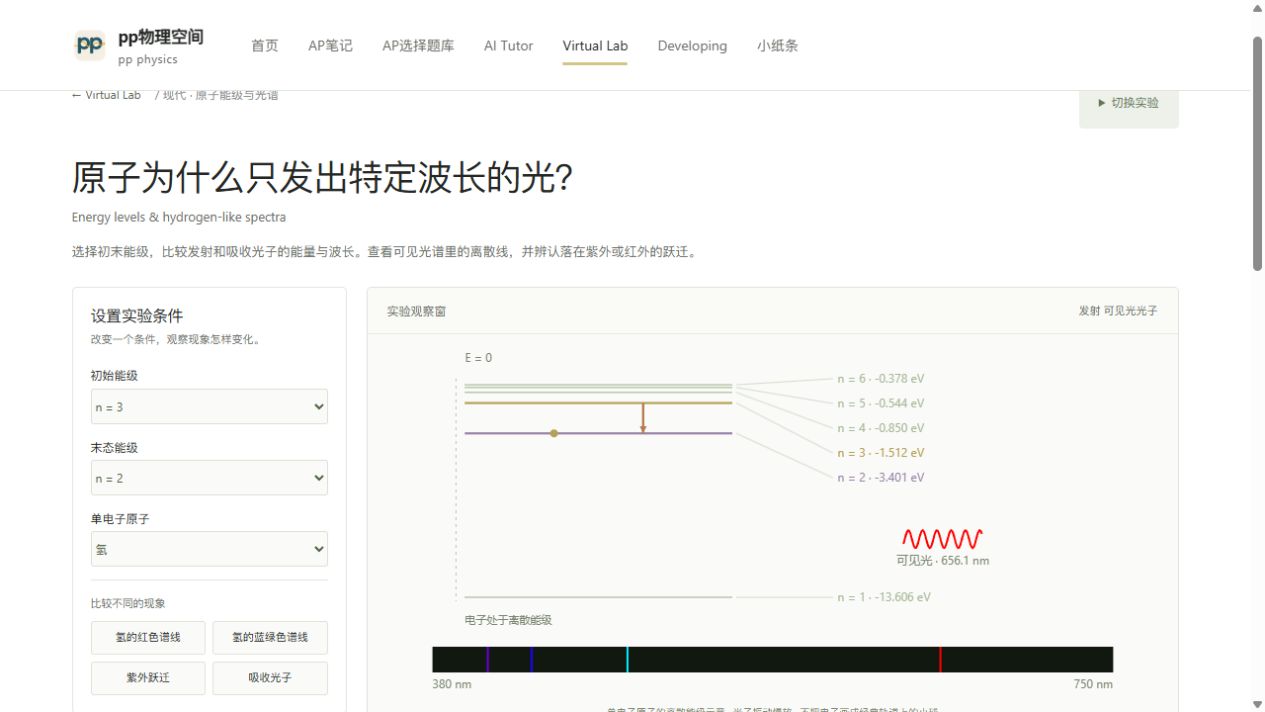Click the 实验观察窗 panel title
Viewport: 1265px width, 712px height.
pyautogui.click(x=416, y=312)
